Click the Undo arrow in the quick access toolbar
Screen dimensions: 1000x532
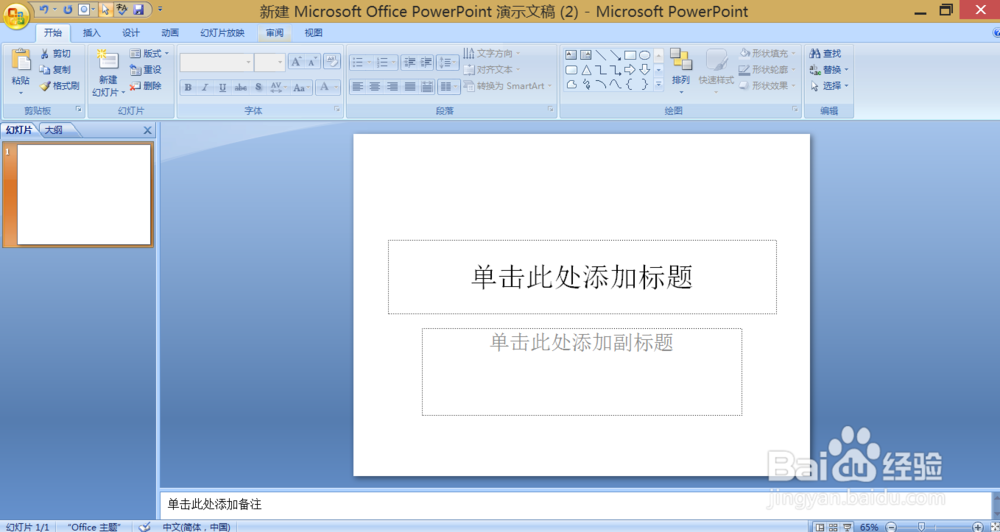(x=43, y=10)
